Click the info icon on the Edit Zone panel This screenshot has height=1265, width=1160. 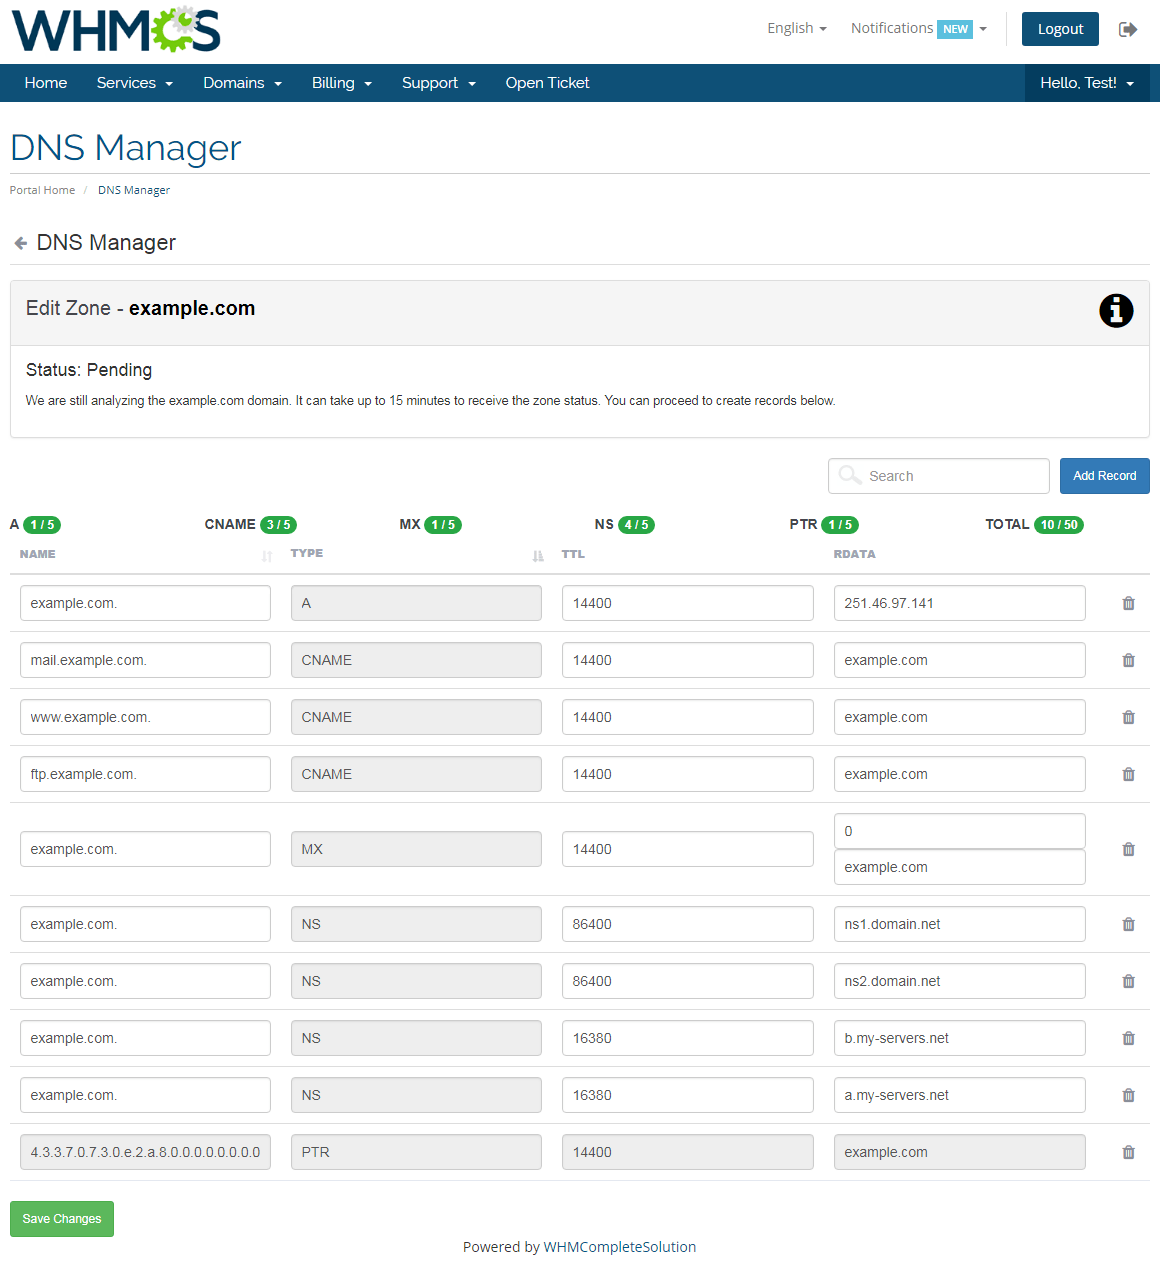1116,311
